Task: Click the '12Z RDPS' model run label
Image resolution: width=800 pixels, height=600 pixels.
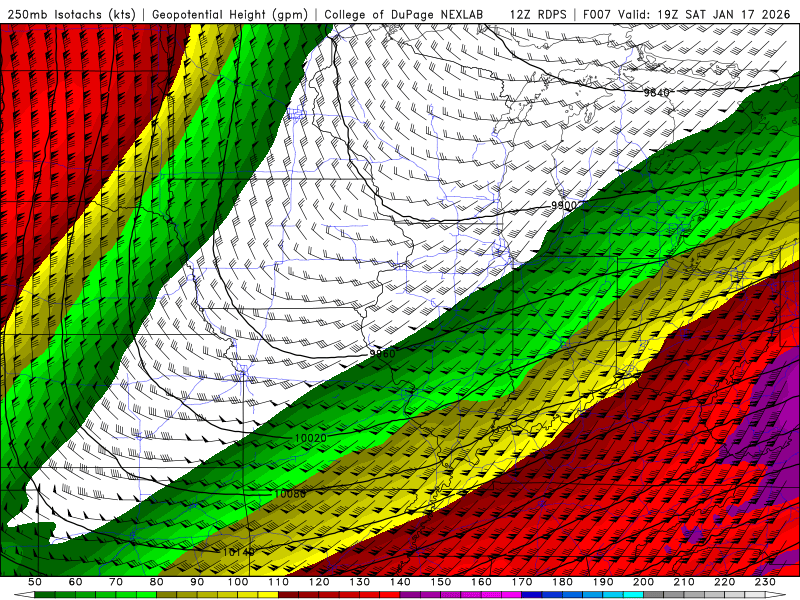Action: tap(538, 14)
